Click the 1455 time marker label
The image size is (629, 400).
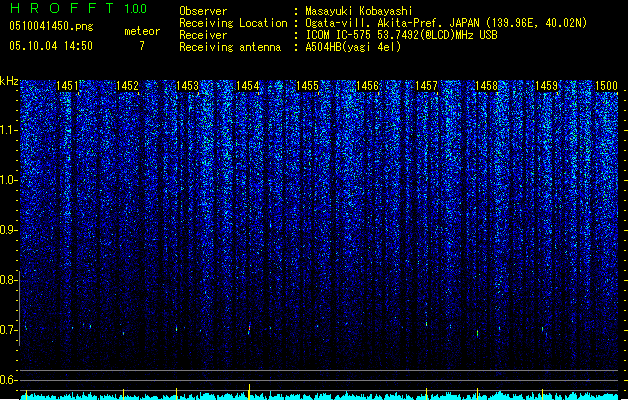point(307,86)
